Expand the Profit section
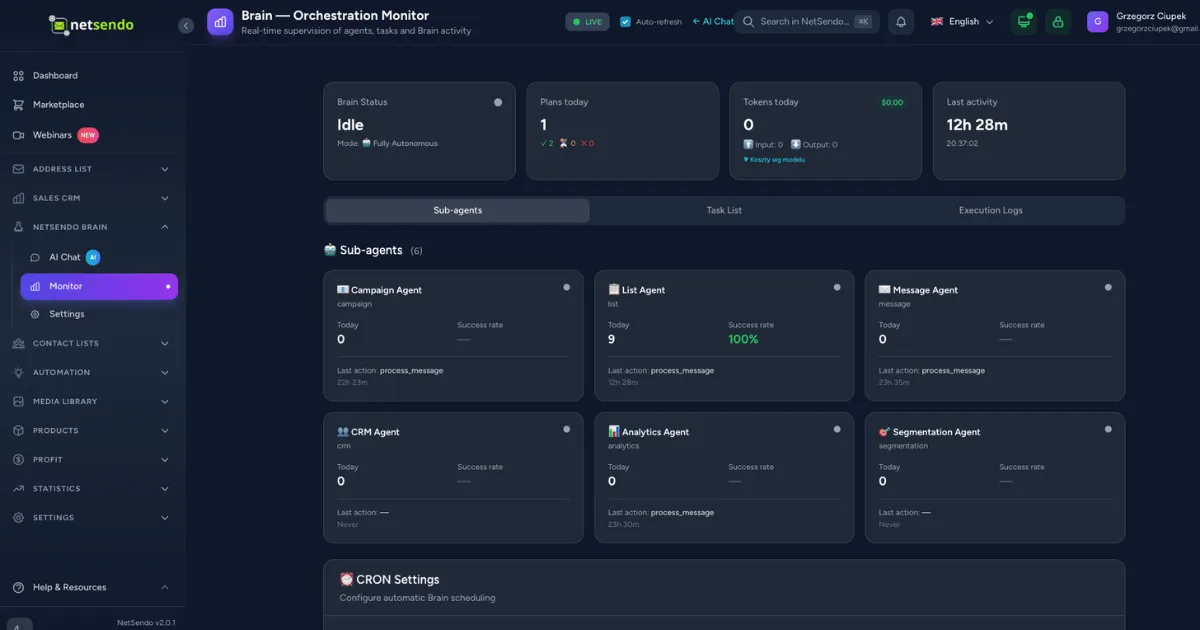The width and height of the screenshot is (1200, 630). (93, 459)
